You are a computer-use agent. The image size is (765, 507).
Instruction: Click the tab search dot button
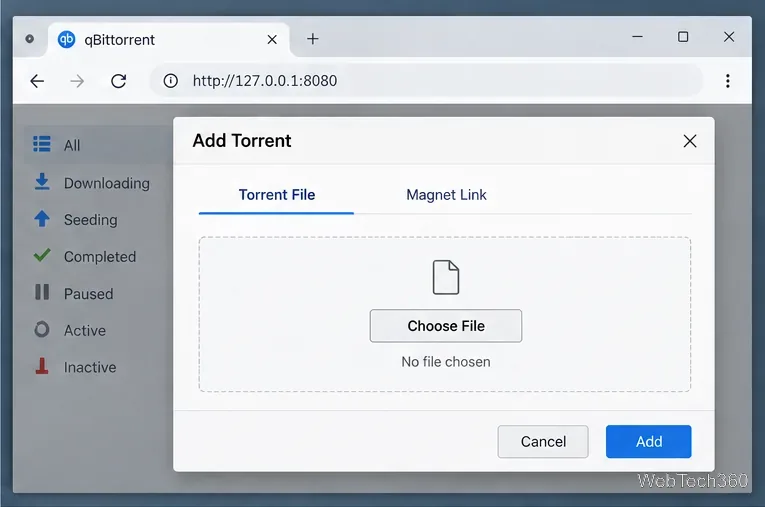(x=30, y=39)
